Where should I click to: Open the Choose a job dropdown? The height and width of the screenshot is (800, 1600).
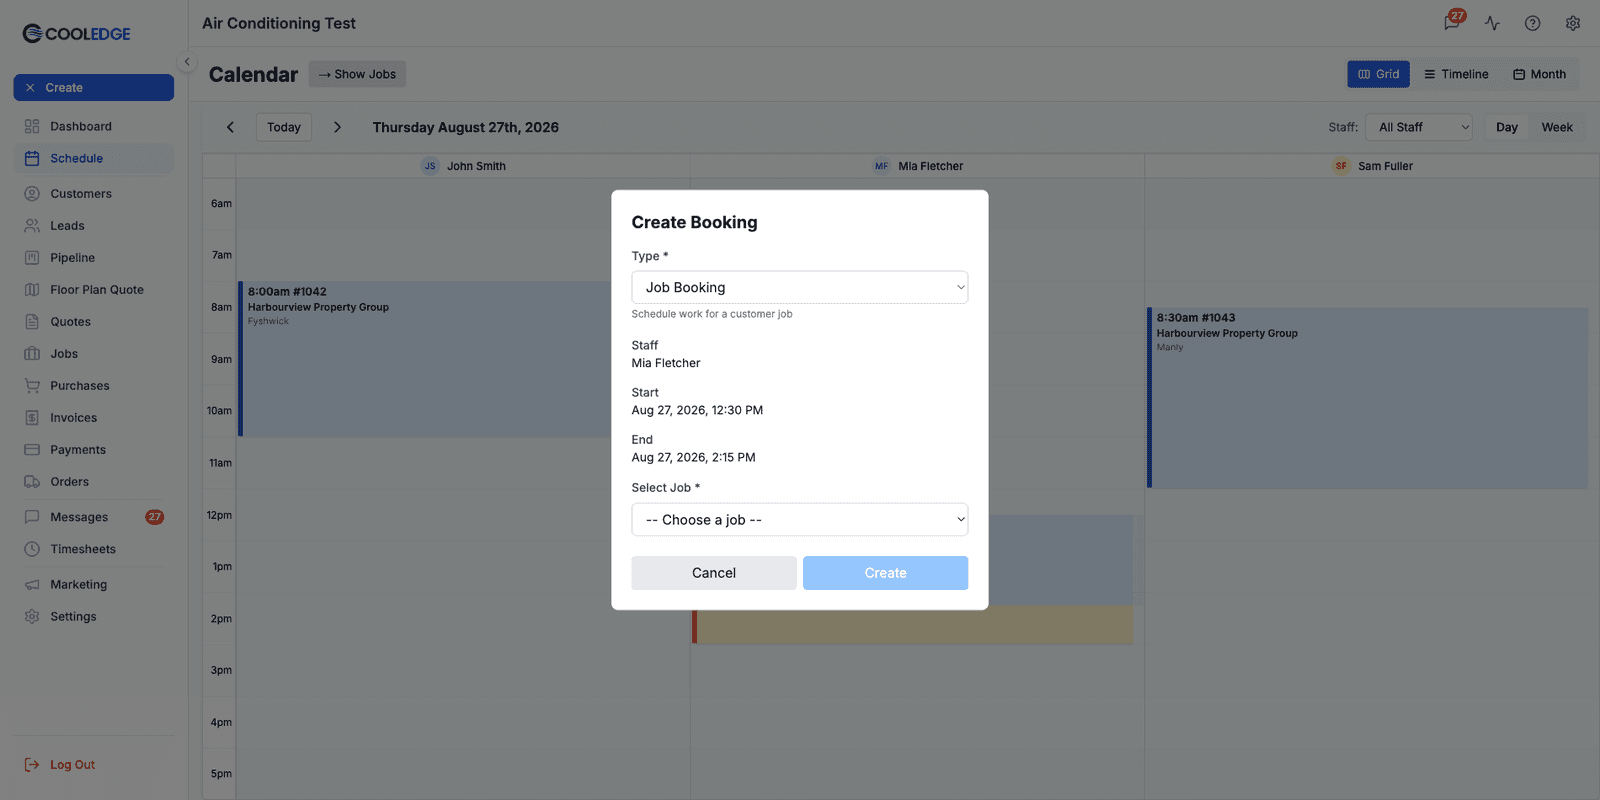(x=800, y=520)
